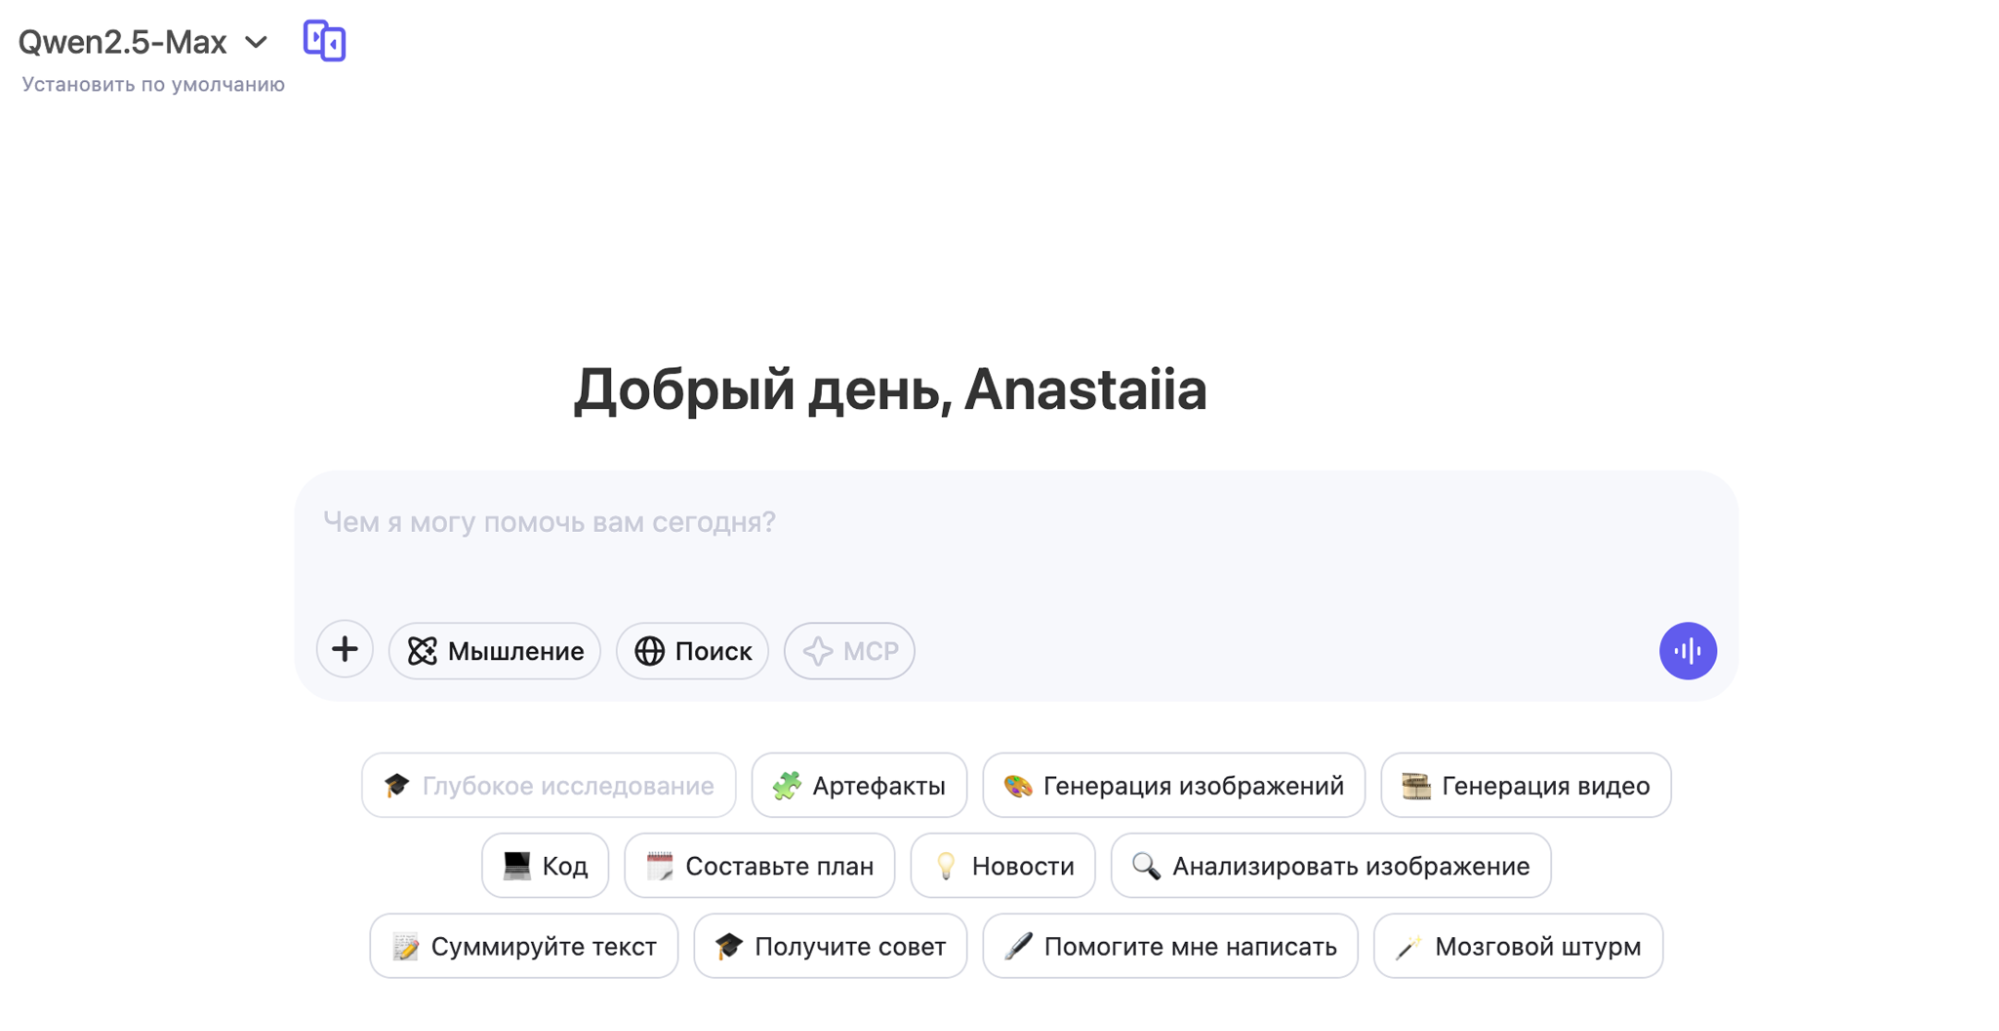Click the message input field placeholder
The width and height of the screenshot is (1999, 1031).
coord(548,522)
